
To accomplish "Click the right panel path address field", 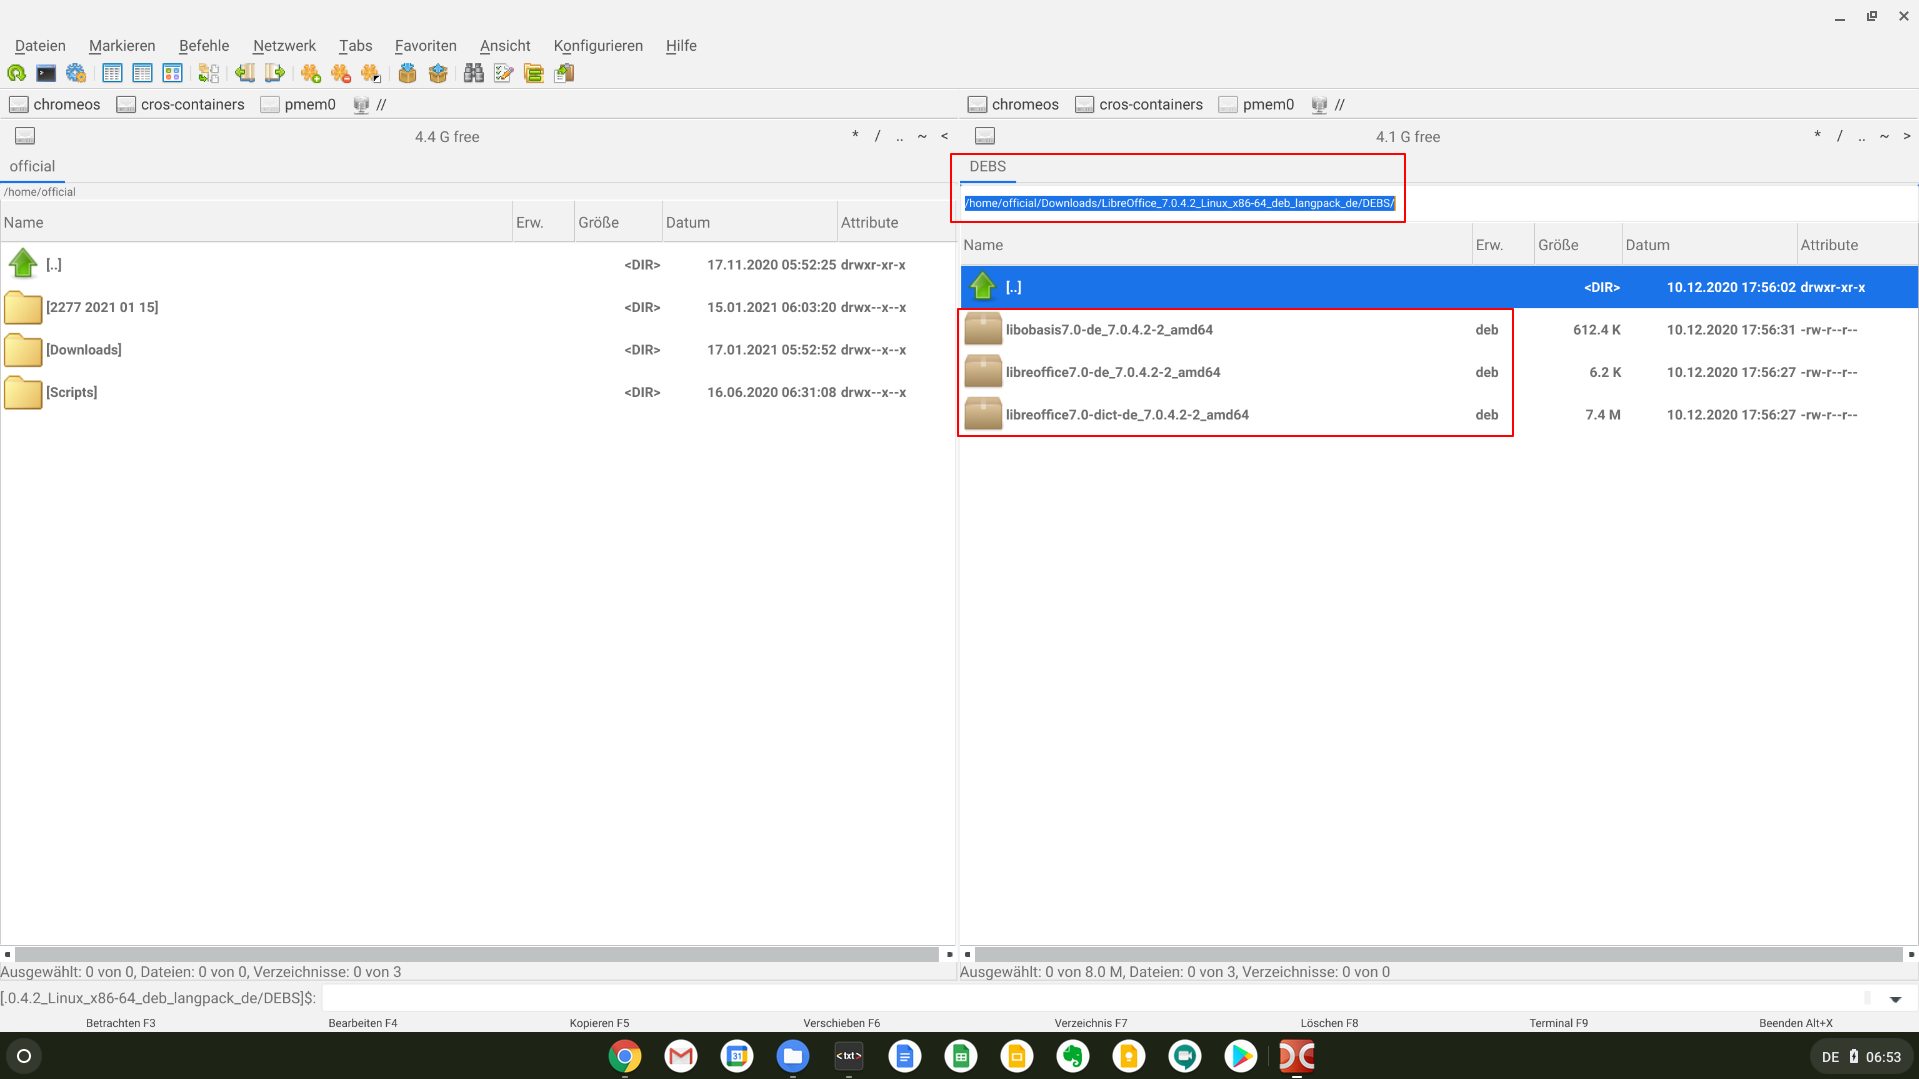I will click(1178, 203).
